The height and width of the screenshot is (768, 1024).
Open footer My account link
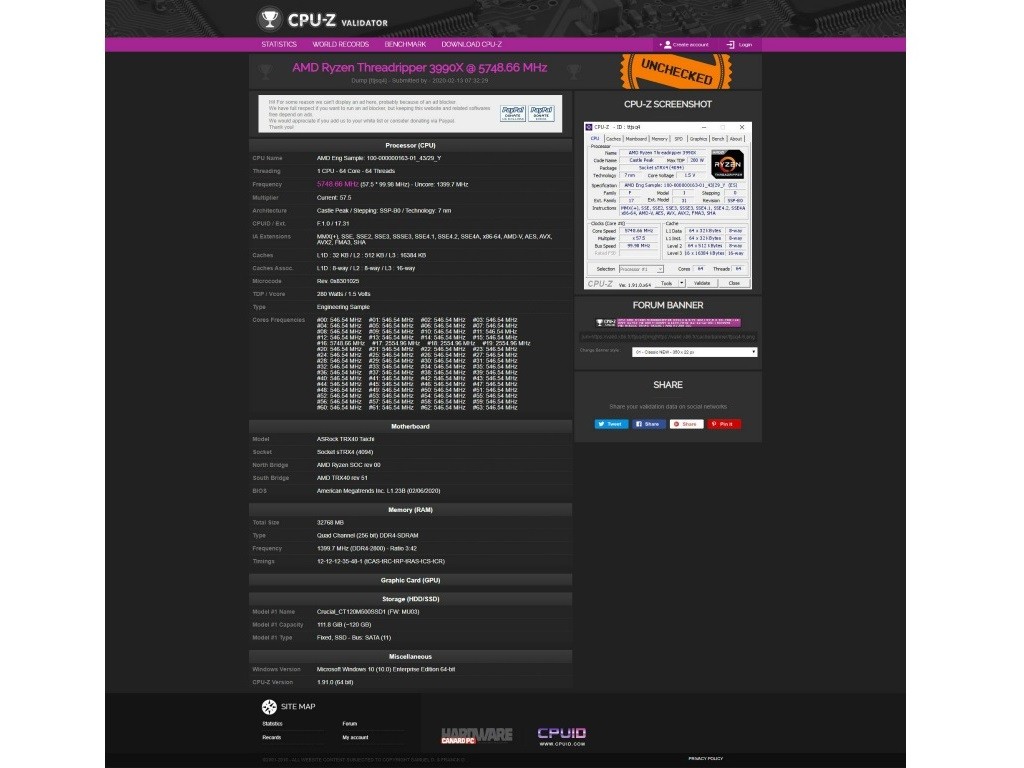click(x=355, y=737)
